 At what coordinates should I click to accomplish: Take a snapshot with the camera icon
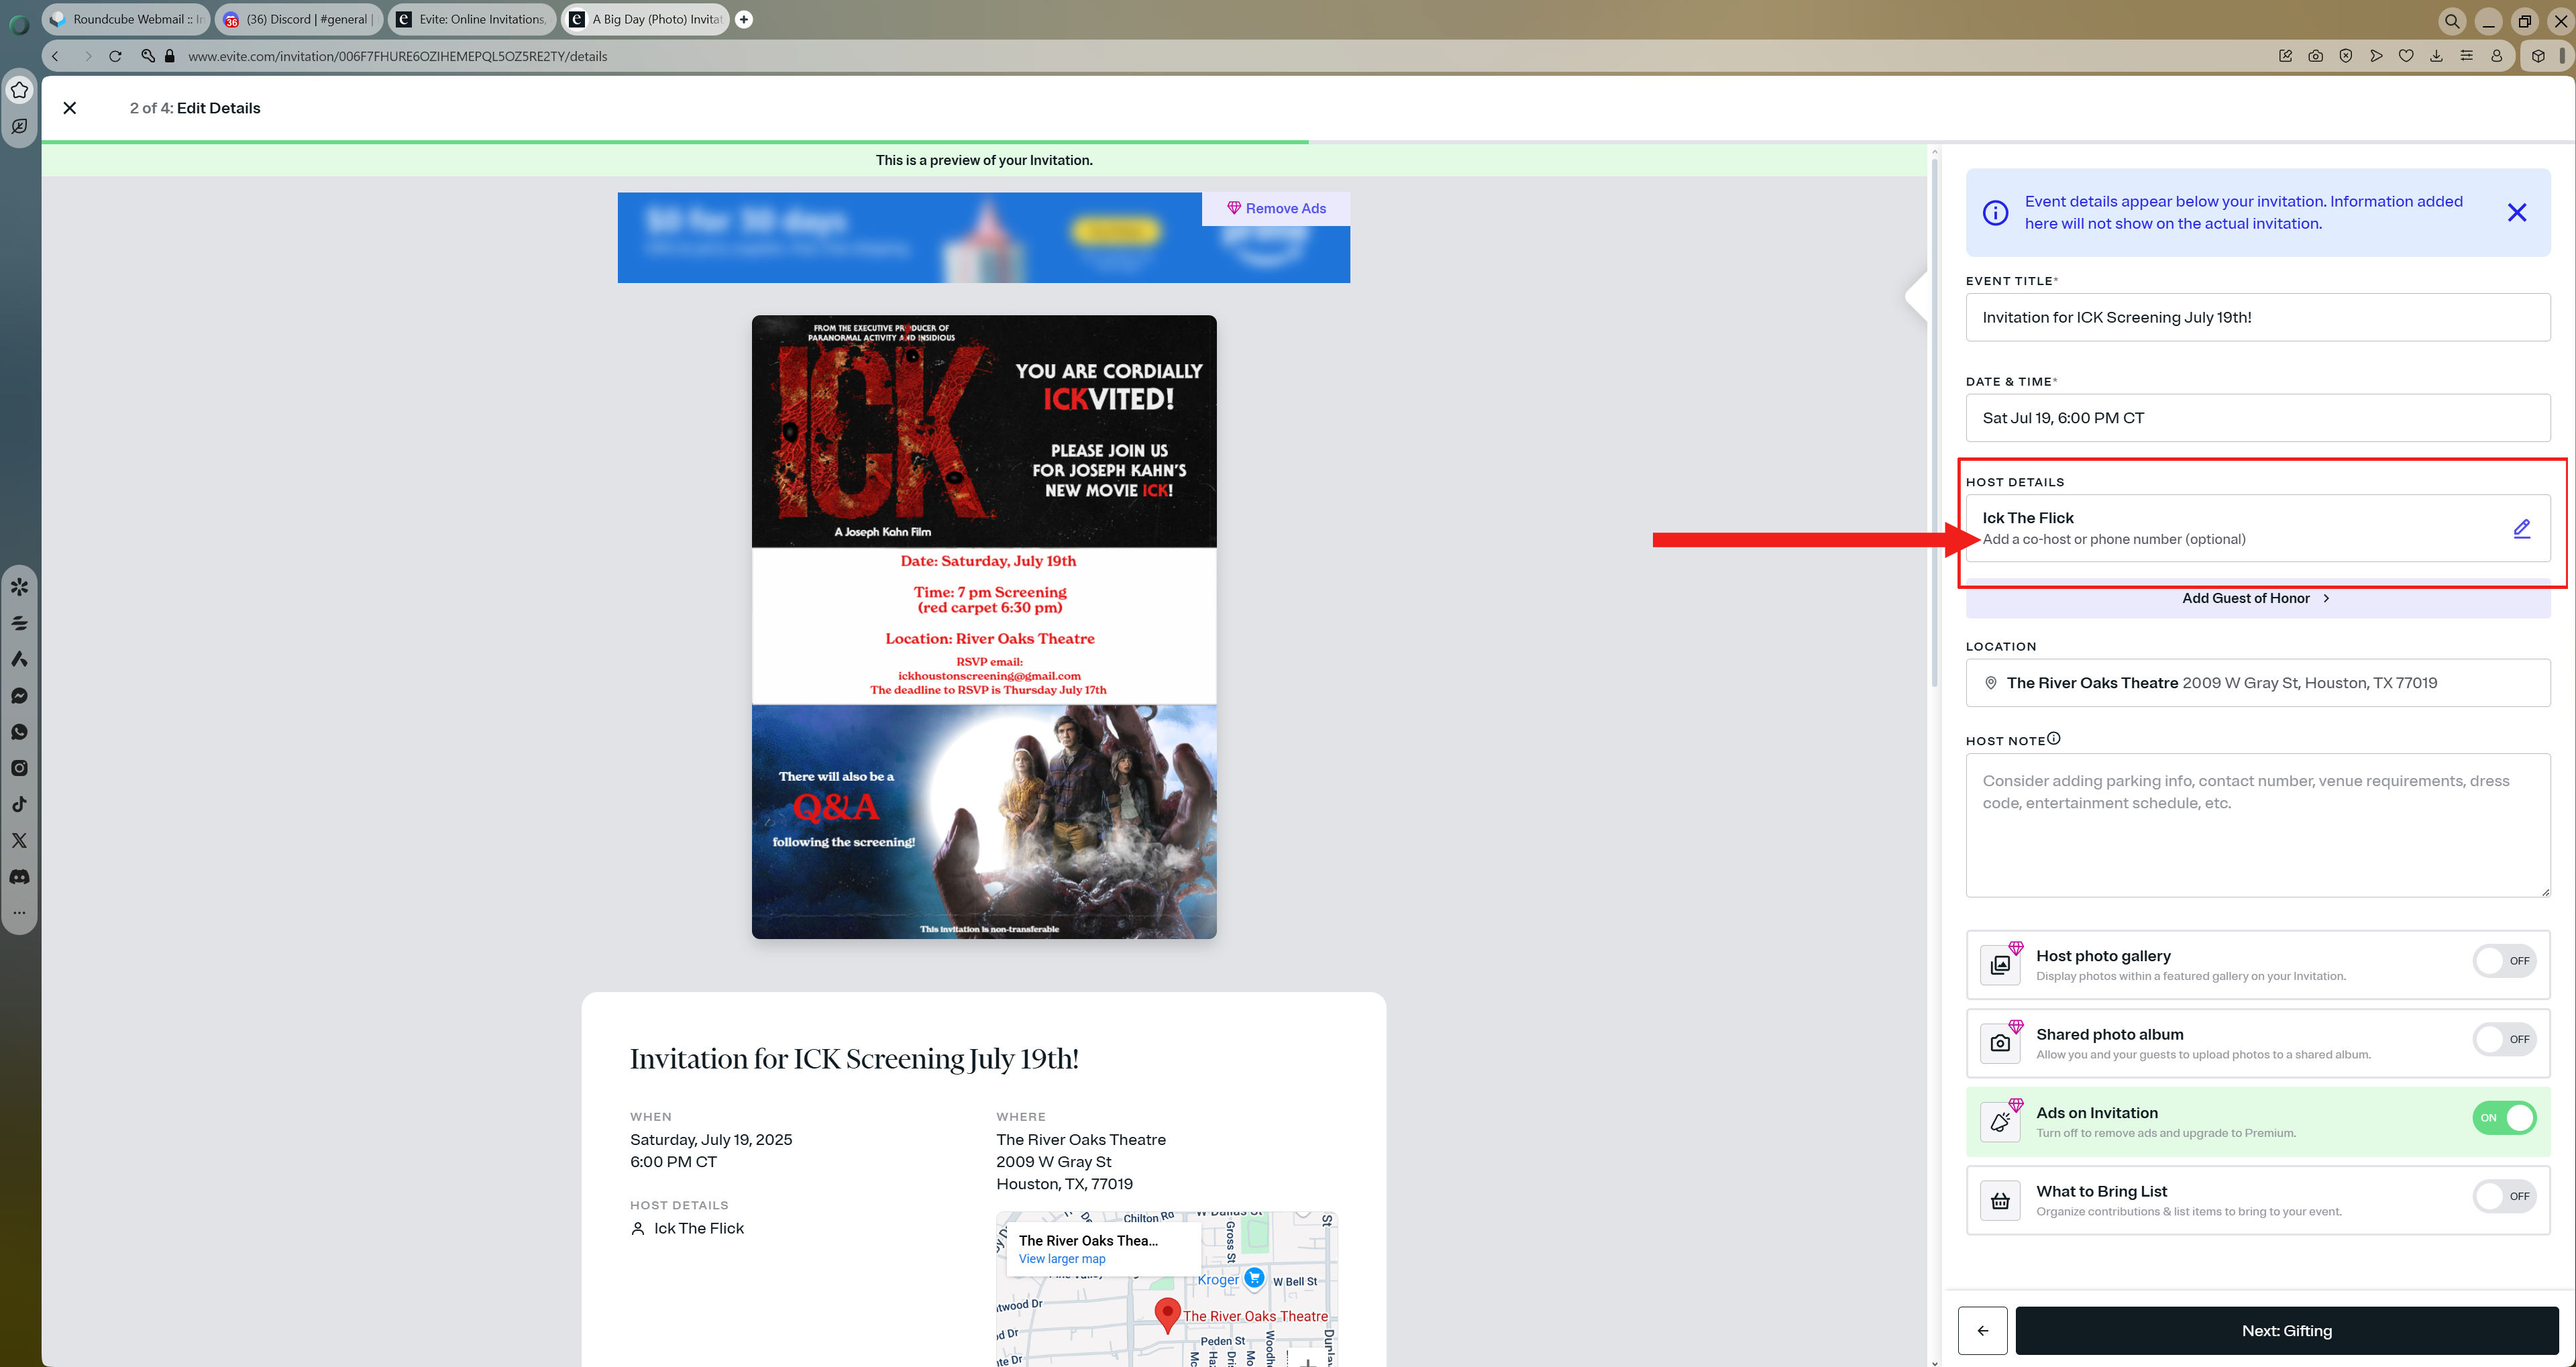[2315, 56]
